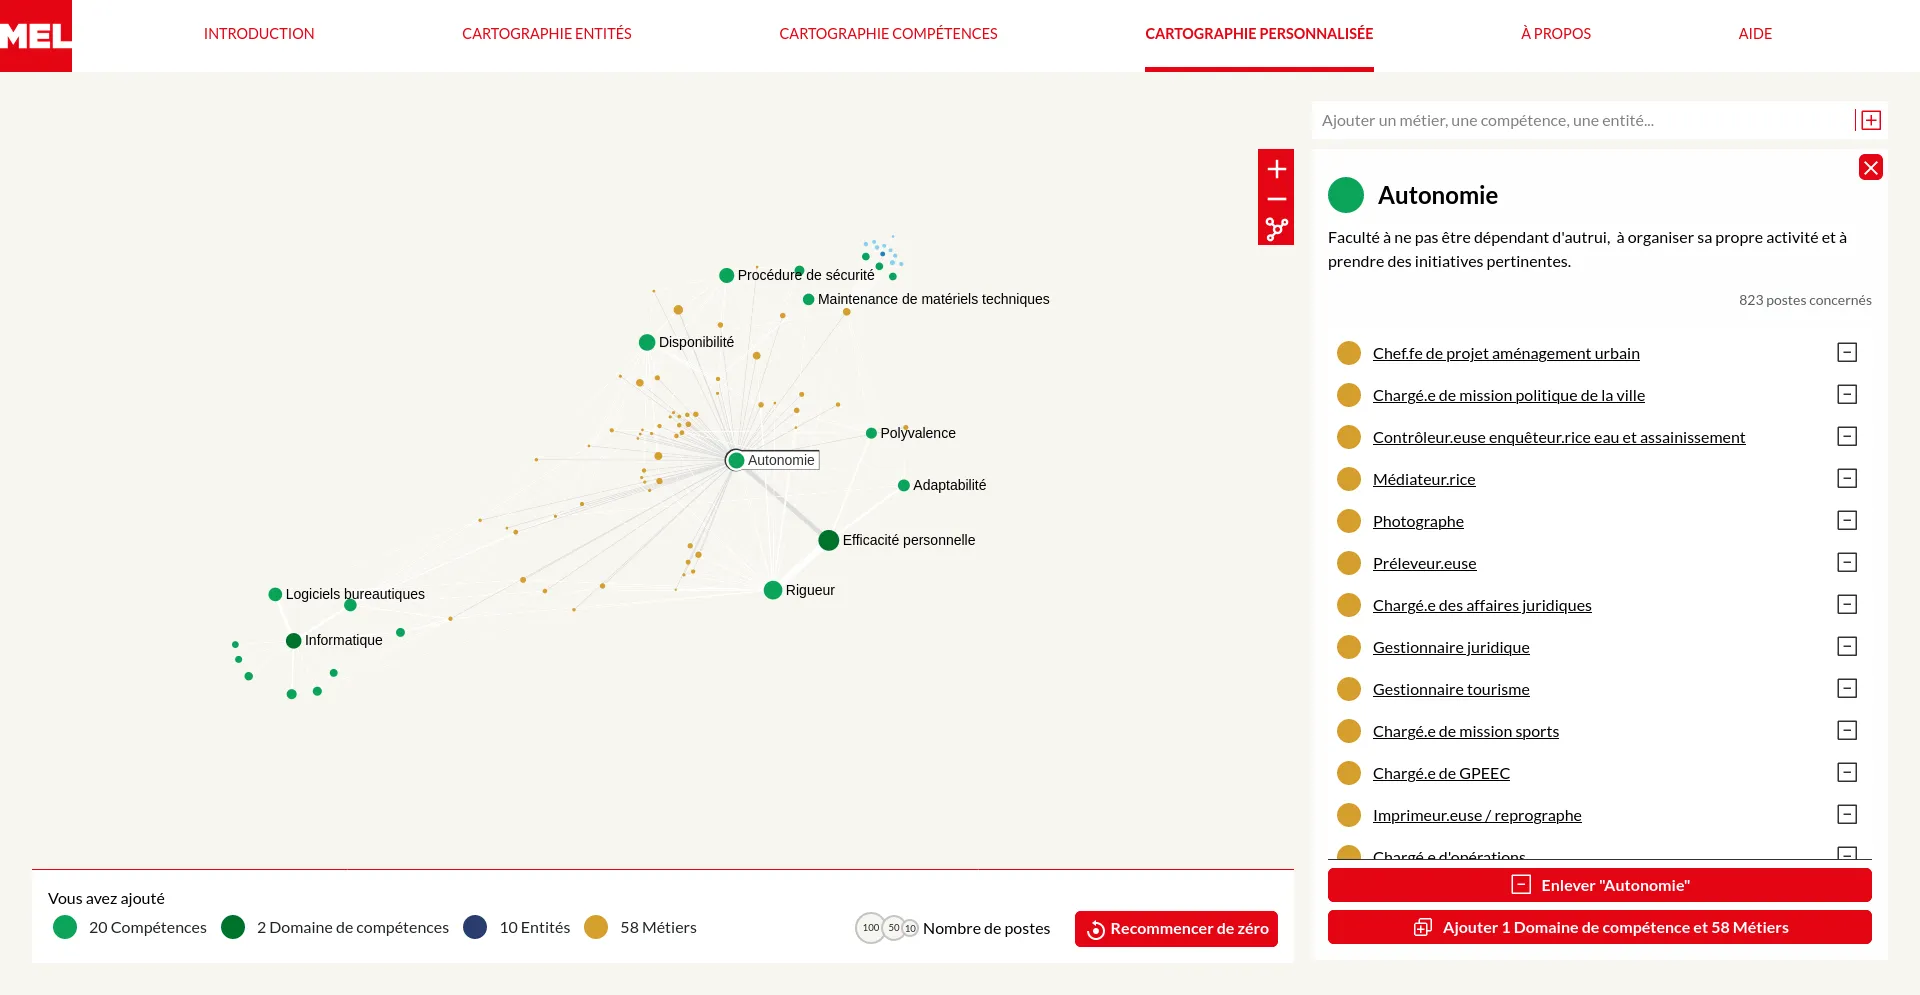Click the Informatique node in the map
1920x995 pixels.
(x=293, y=641)
